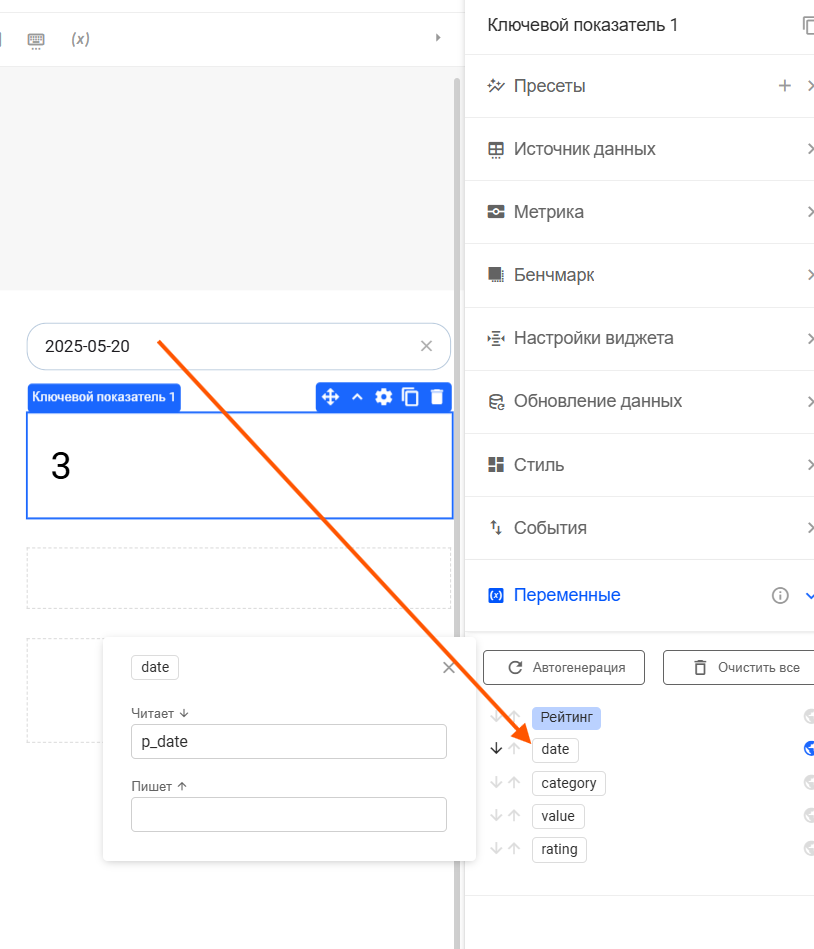Viewport: 814px width, 949px height.
Task: Delete widget with the trash icon
Action: pyautogui.click(x=436, y=397)
